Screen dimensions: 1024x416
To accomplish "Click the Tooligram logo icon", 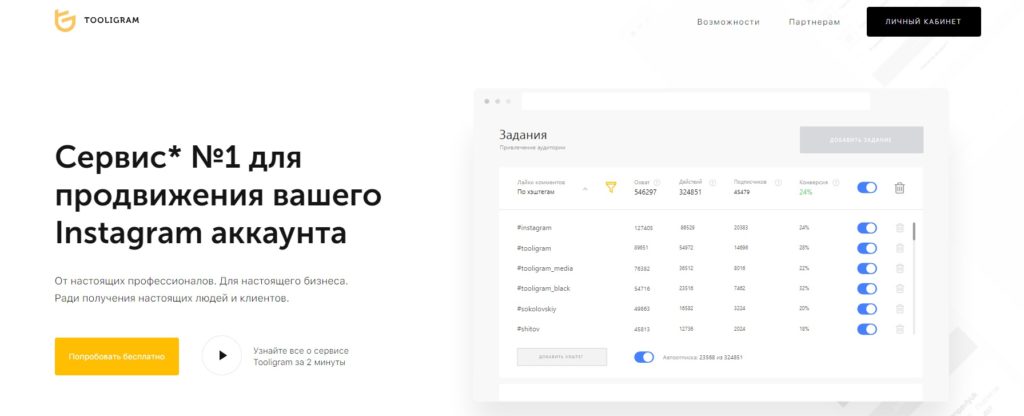I will (x=65, y=20).
